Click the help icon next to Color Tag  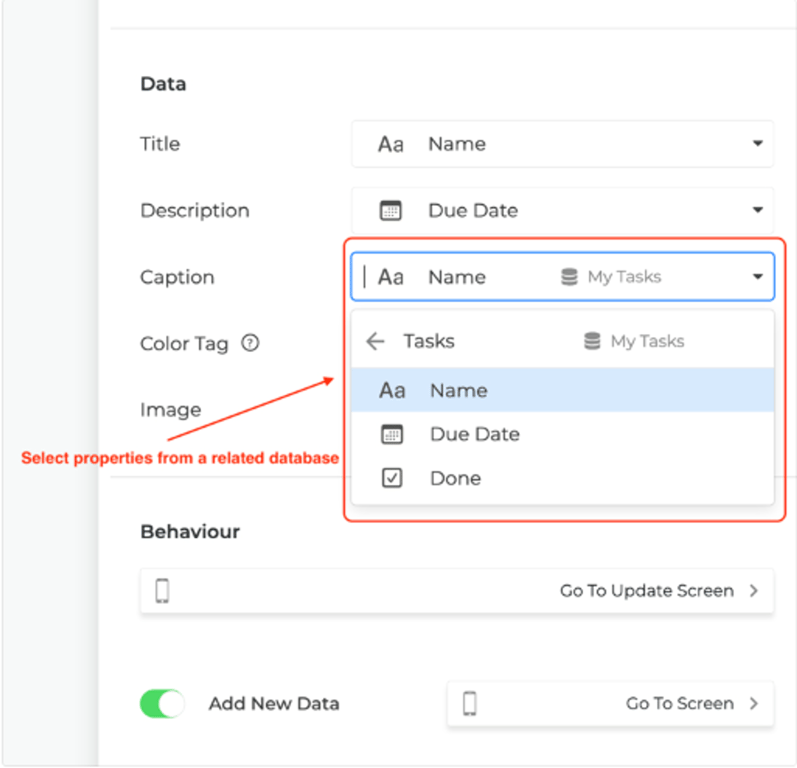click(x=250, y=343)
